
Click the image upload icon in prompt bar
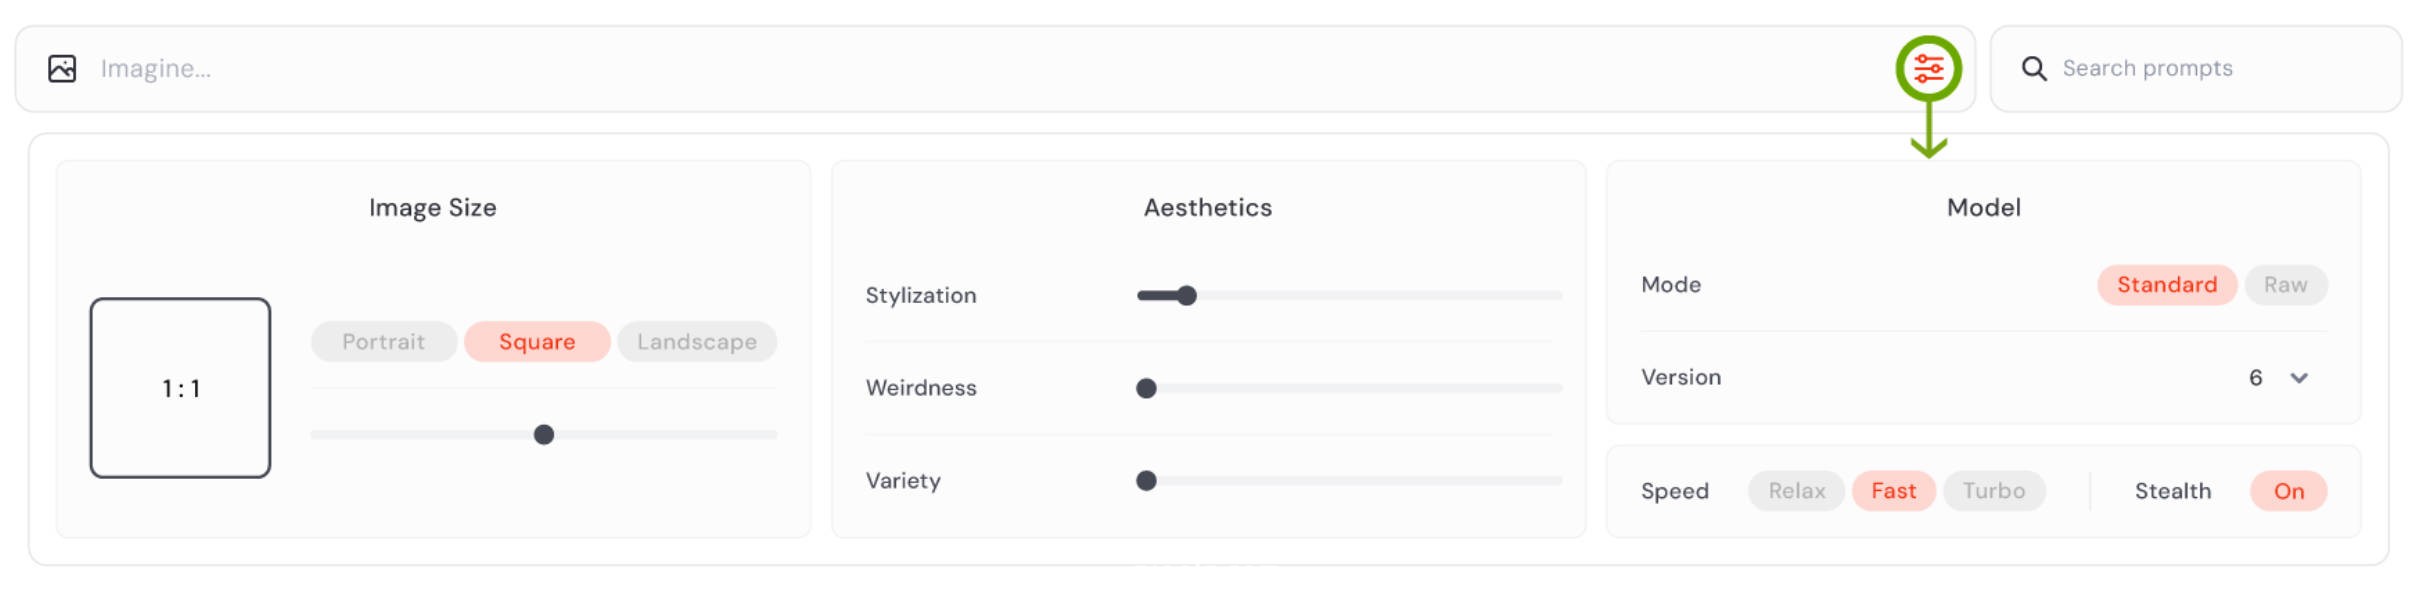(x=62, y=68)
